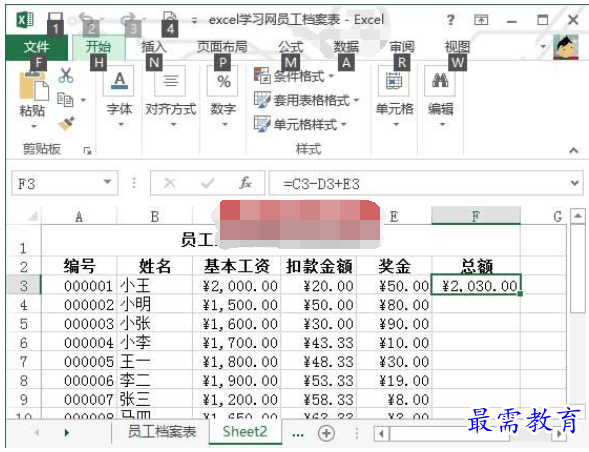Click the new sheet plus button
This screenshot has height=452, width=589.
pos(326,433)
